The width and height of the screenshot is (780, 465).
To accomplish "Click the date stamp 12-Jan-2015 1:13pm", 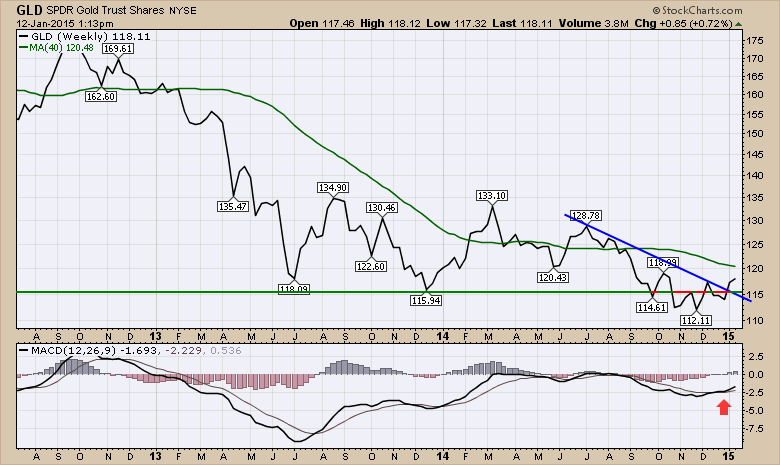I will coord(65,23).
